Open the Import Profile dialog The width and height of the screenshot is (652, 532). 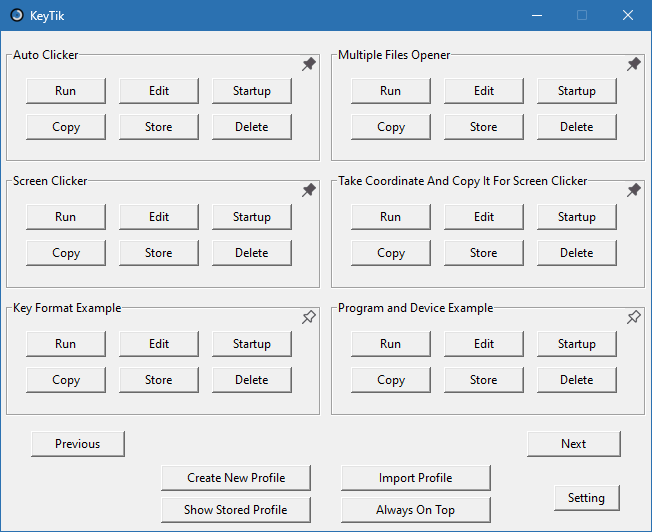click(x=415, y=478)
